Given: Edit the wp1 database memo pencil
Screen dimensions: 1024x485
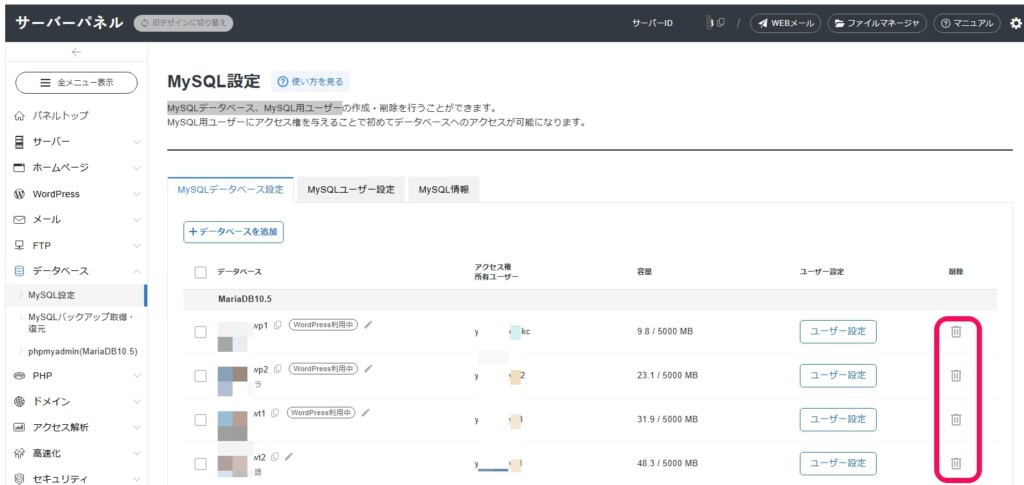Looking at the screenshot, I should pos(368,324).
